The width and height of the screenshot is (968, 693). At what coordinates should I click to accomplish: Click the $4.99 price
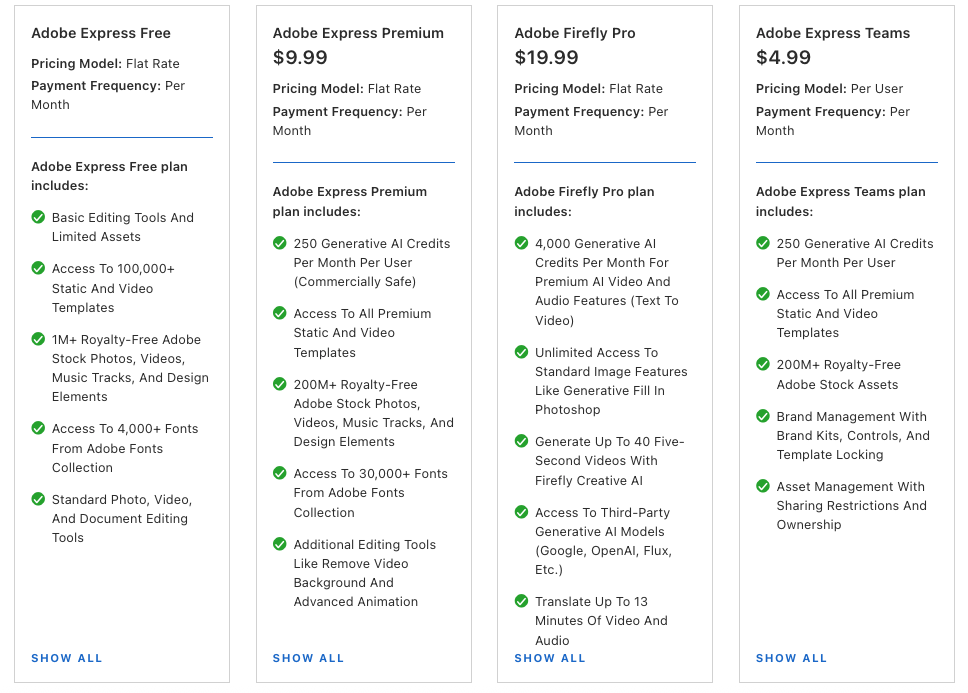pos(783,57)
